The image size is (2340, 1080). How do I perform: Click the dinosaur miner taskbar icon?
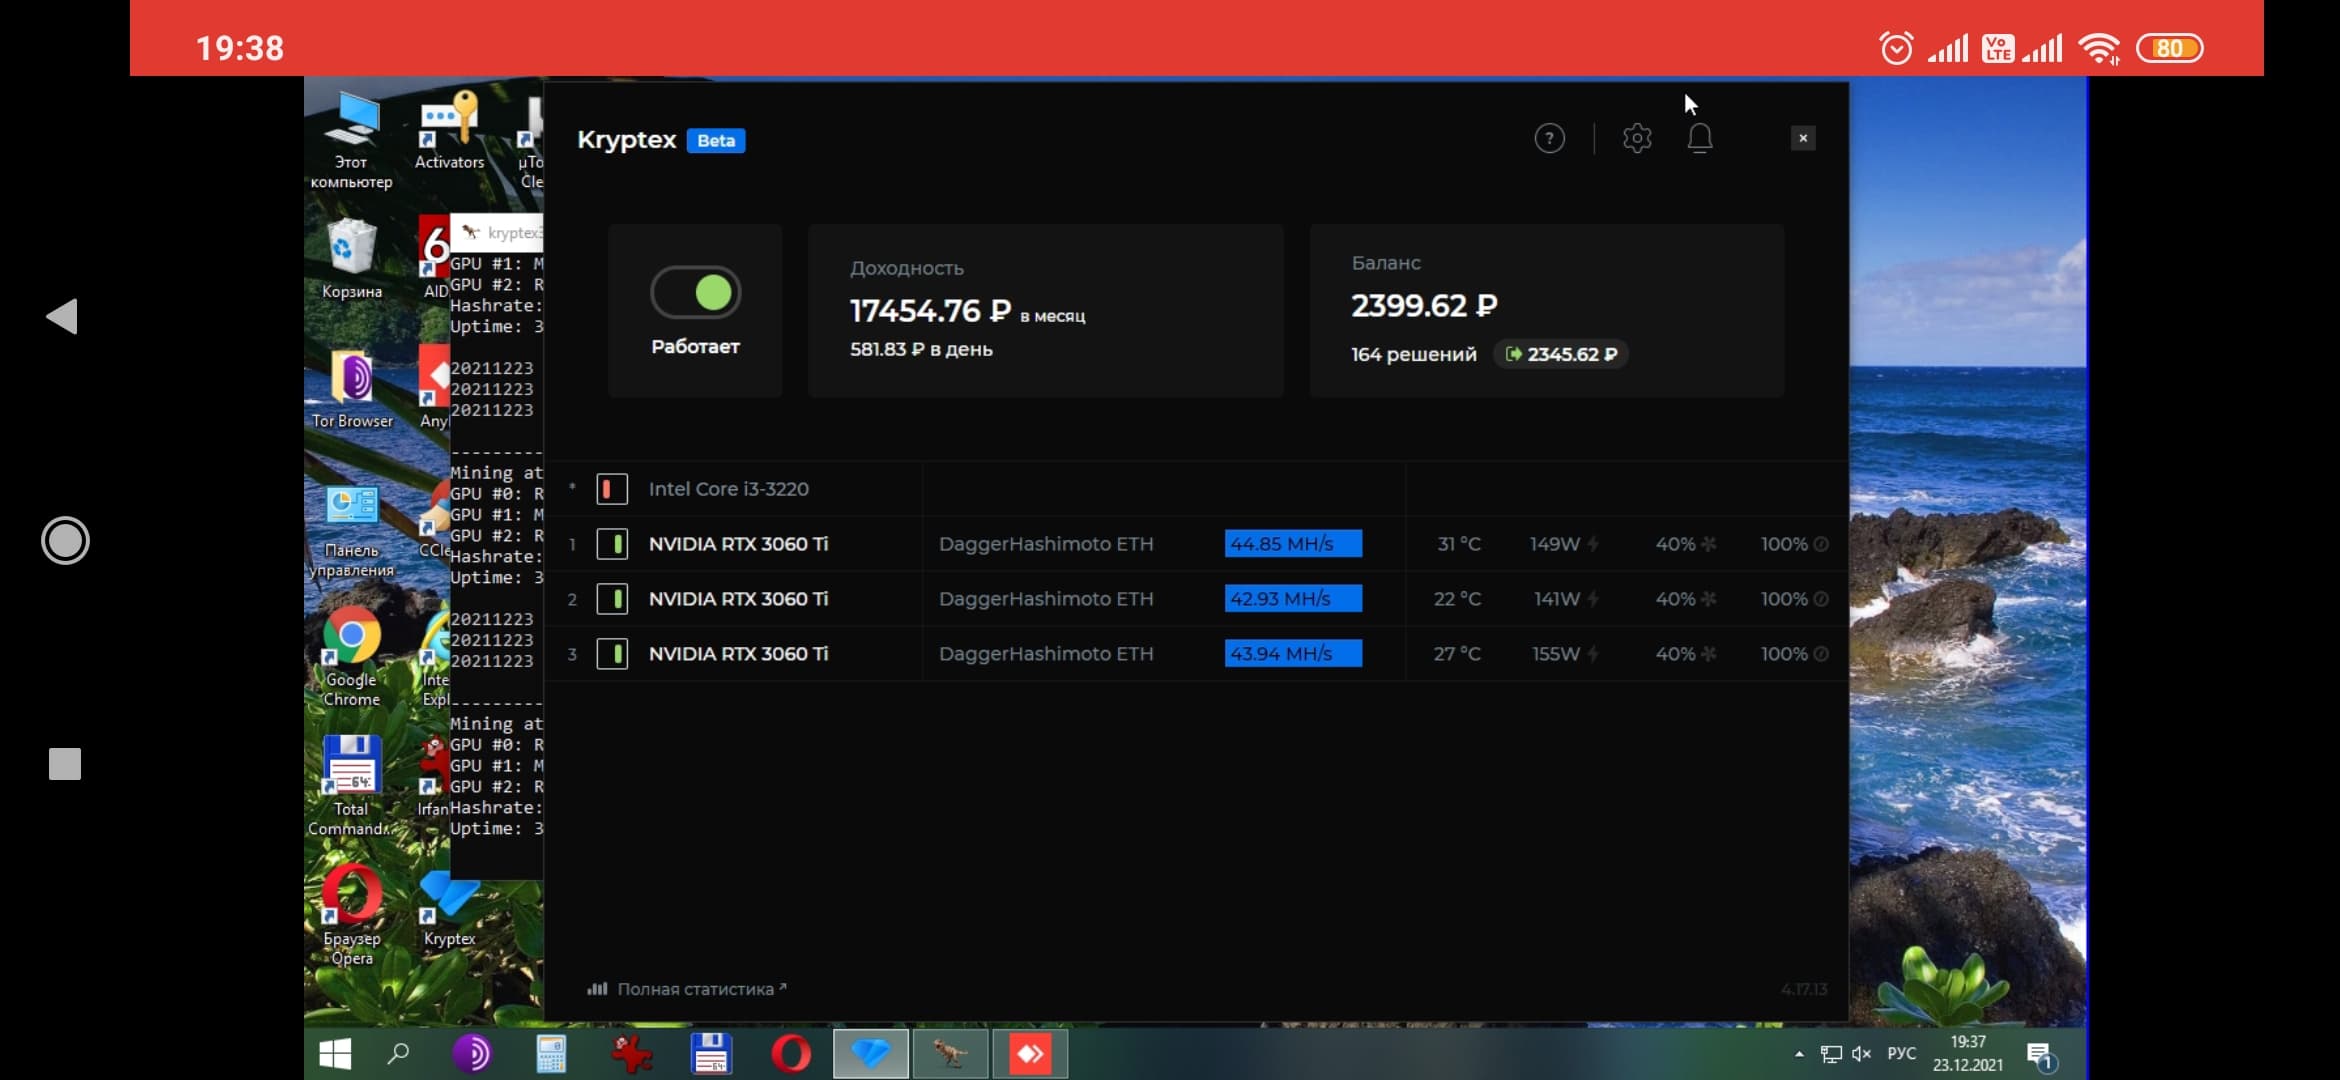click(950, 1054)
